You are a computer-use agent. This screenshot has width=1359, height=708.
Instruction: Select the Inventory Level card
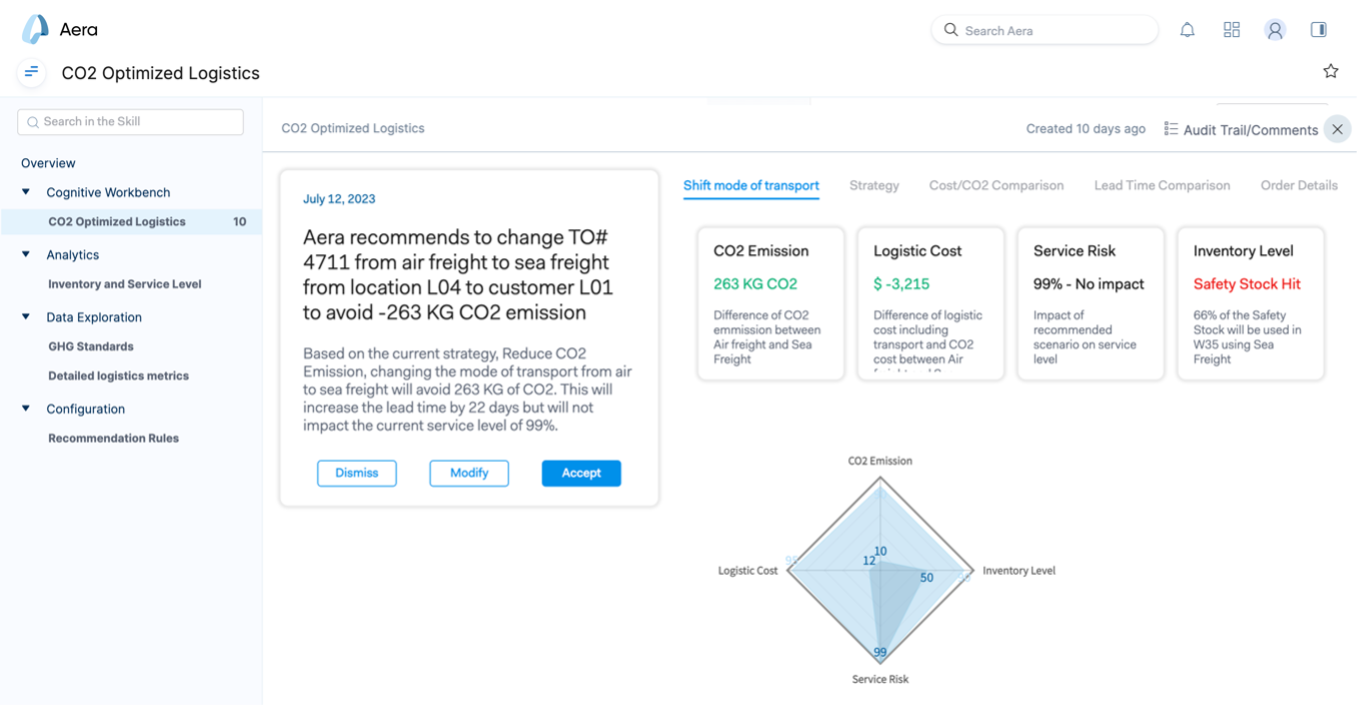(x=1251, y=303)
